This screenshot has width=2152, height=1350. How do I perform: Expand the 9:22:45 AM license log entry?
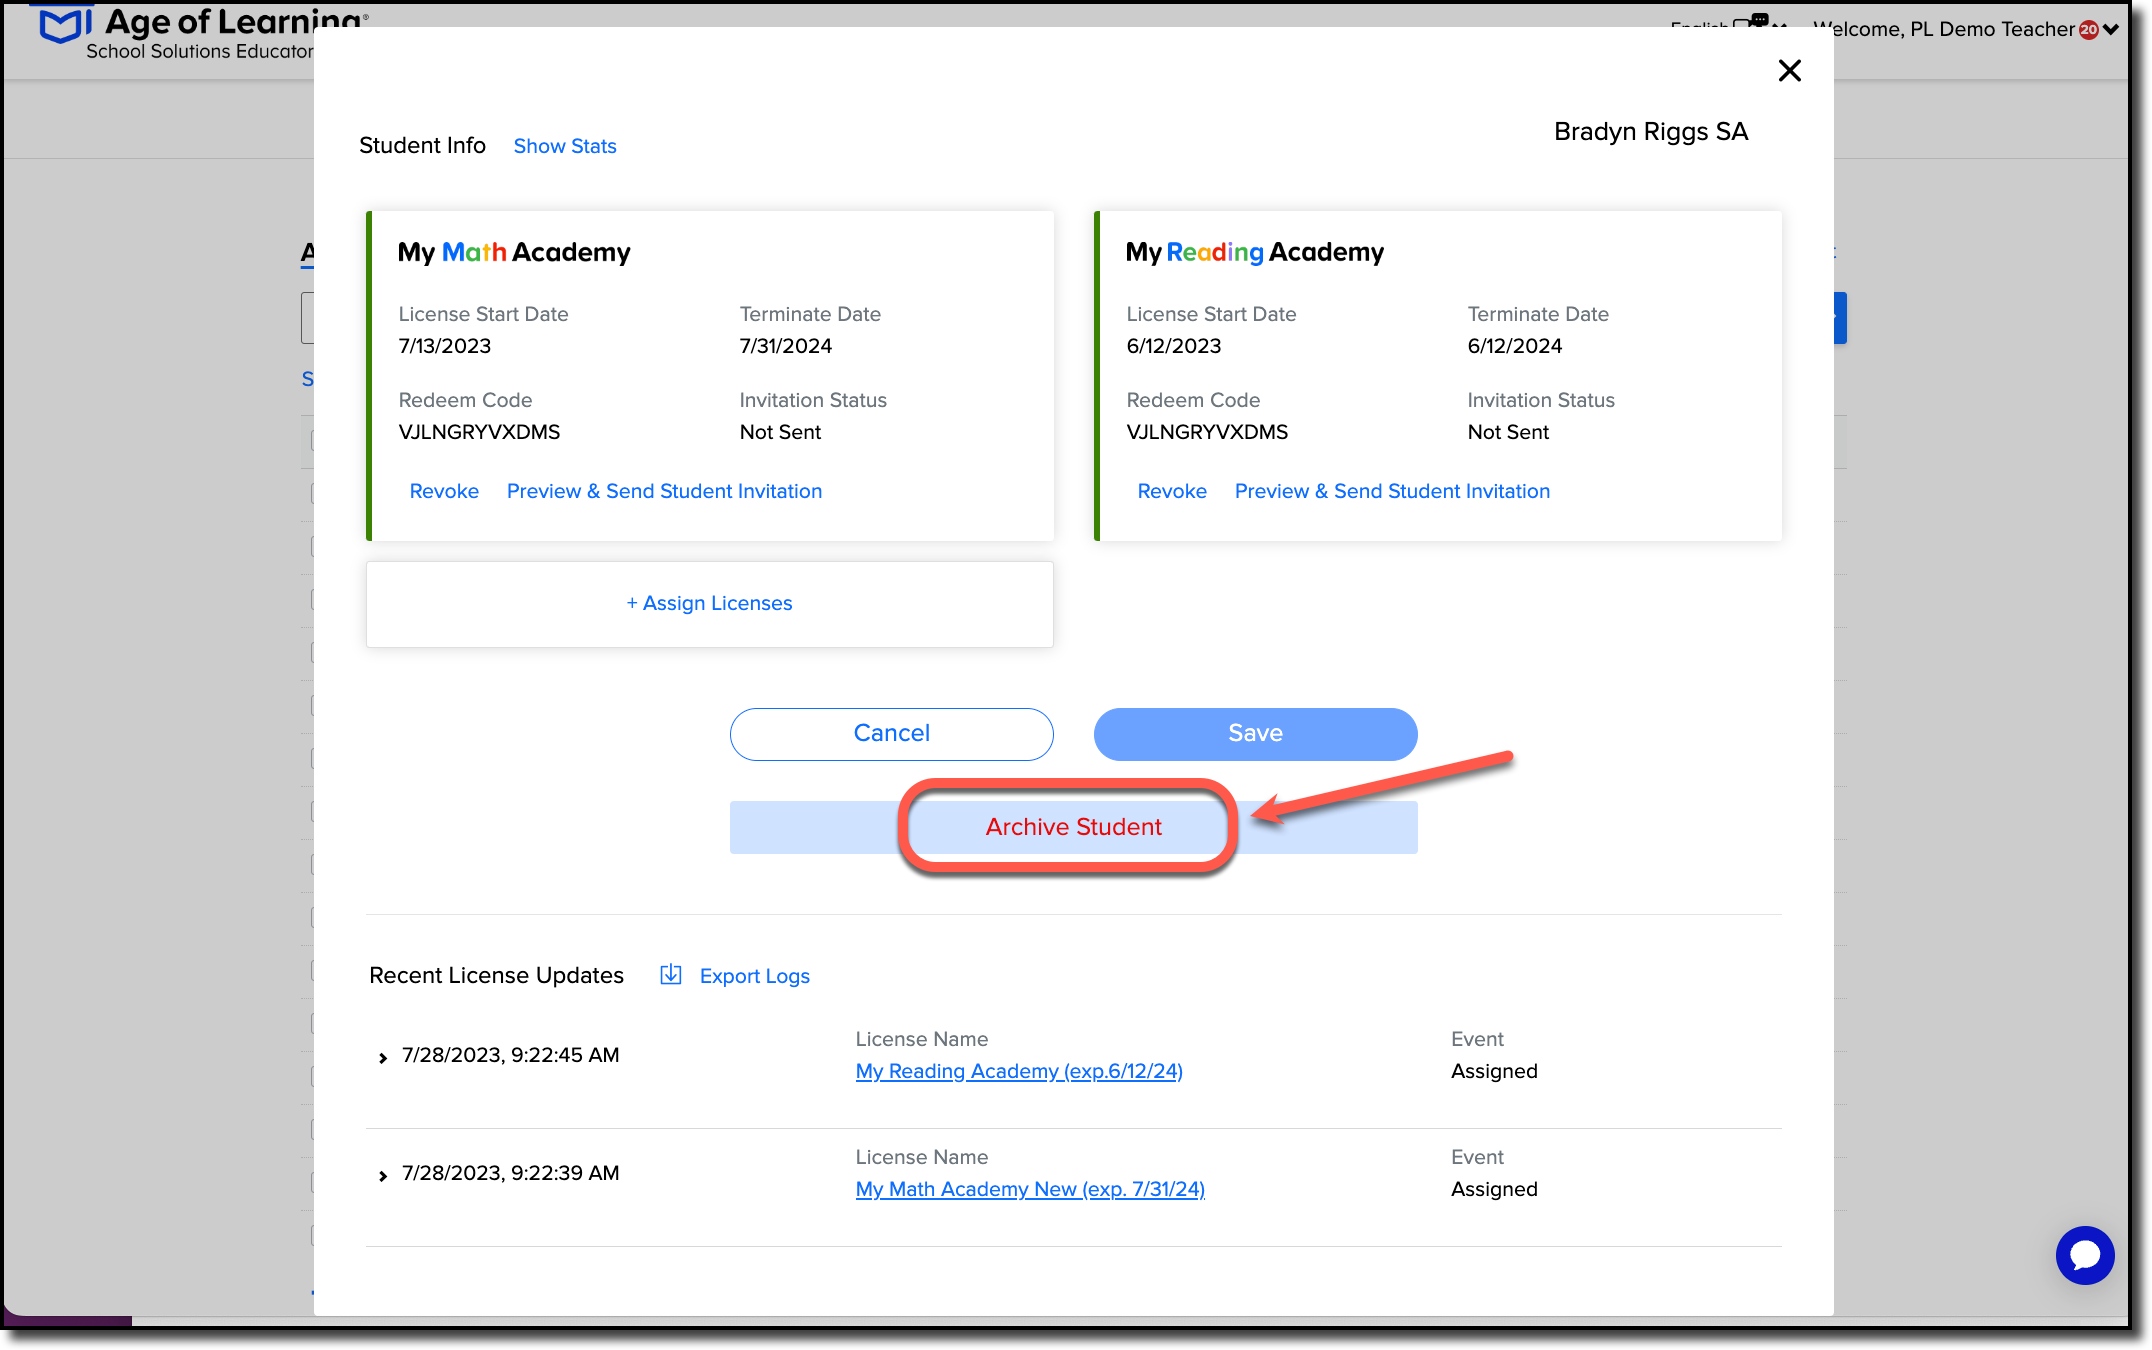pos(383,1056)
